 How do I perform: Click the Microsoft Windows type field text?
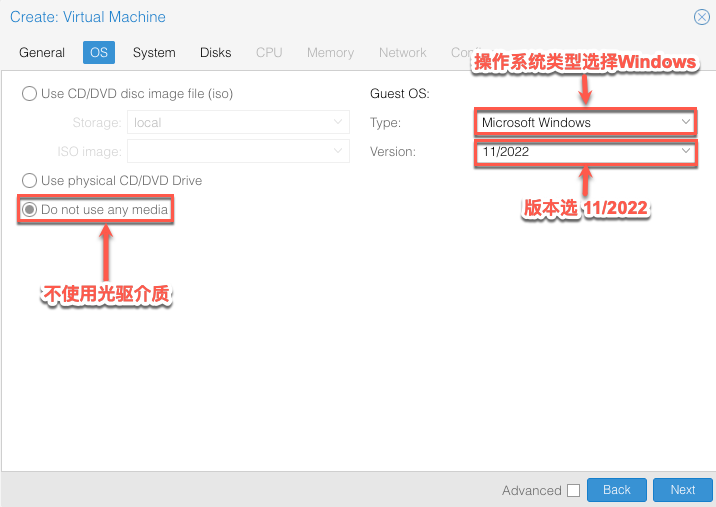(536, 122)
